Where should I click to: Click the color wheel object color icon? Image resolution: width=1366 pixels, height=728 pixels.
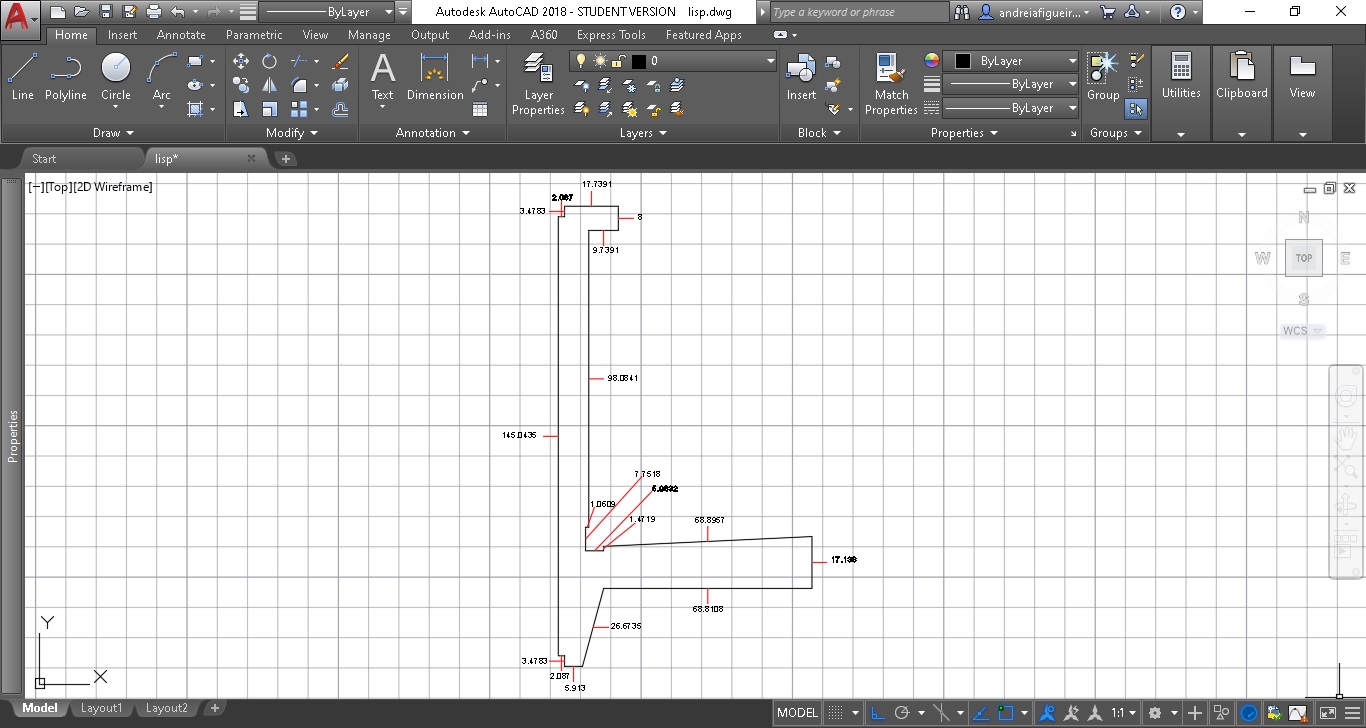tap(932, 61)
